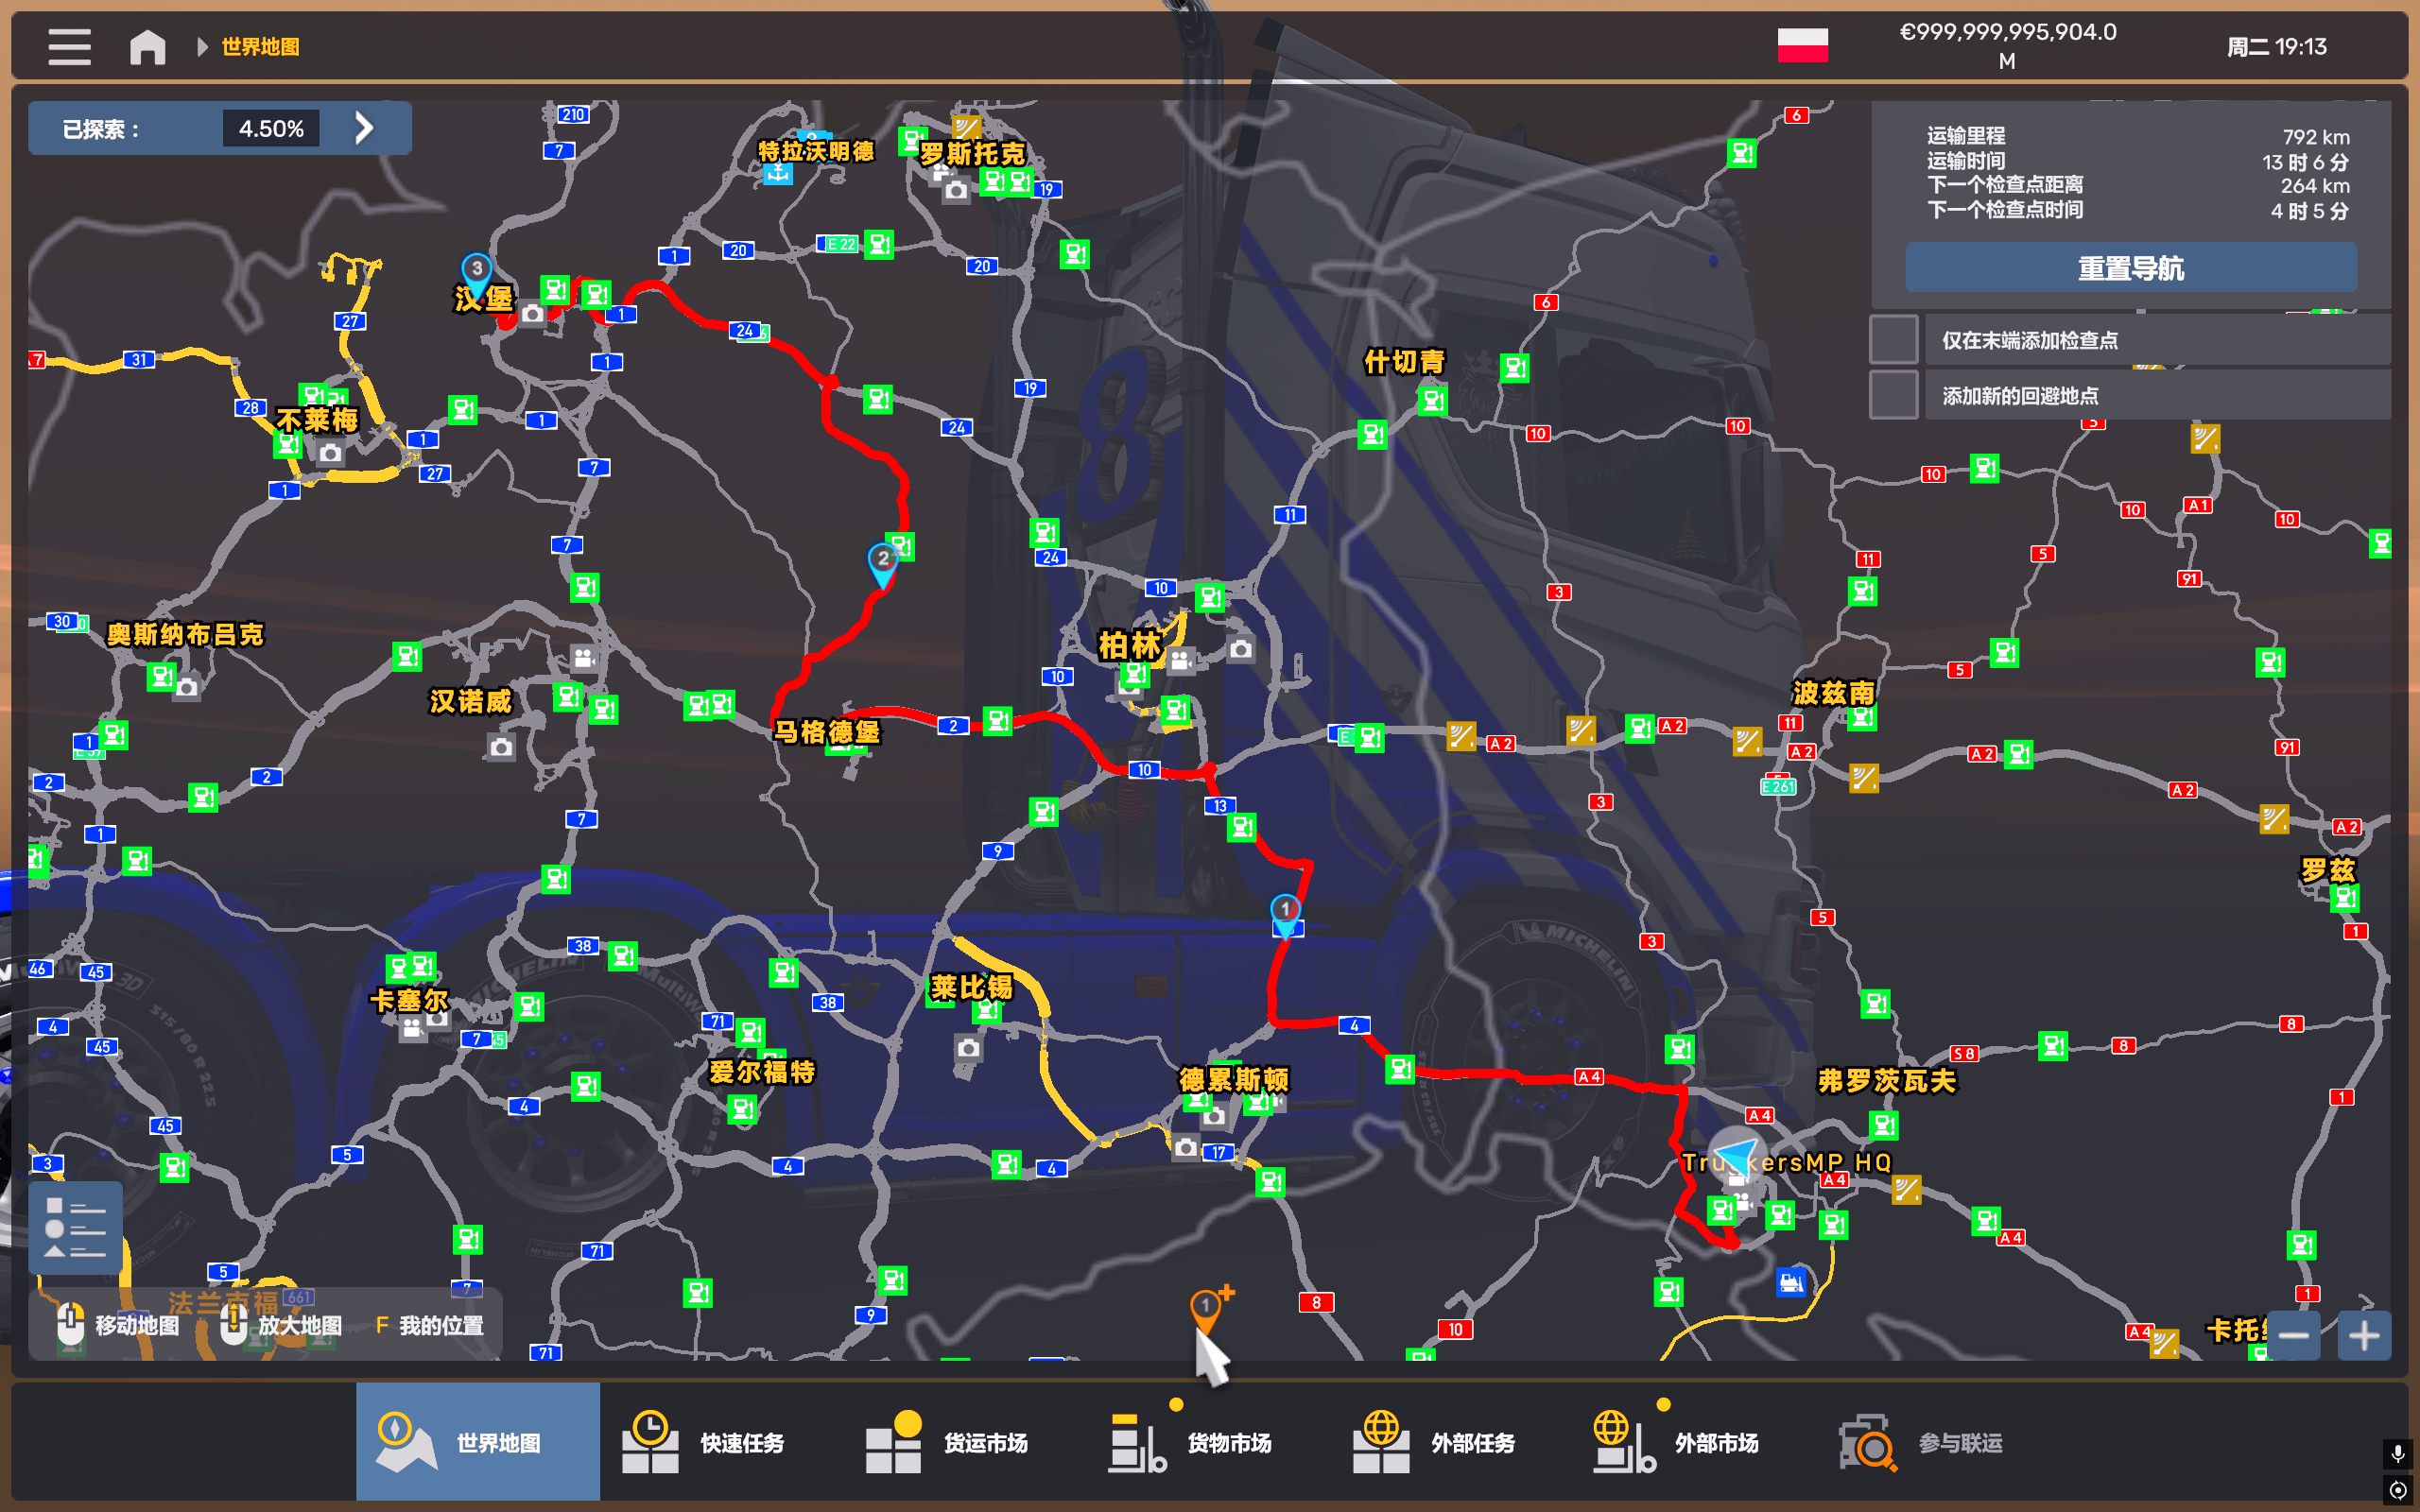Select the Polish flag icon
Viewport: 2420px width, 1512px height.
(1802, 46)
